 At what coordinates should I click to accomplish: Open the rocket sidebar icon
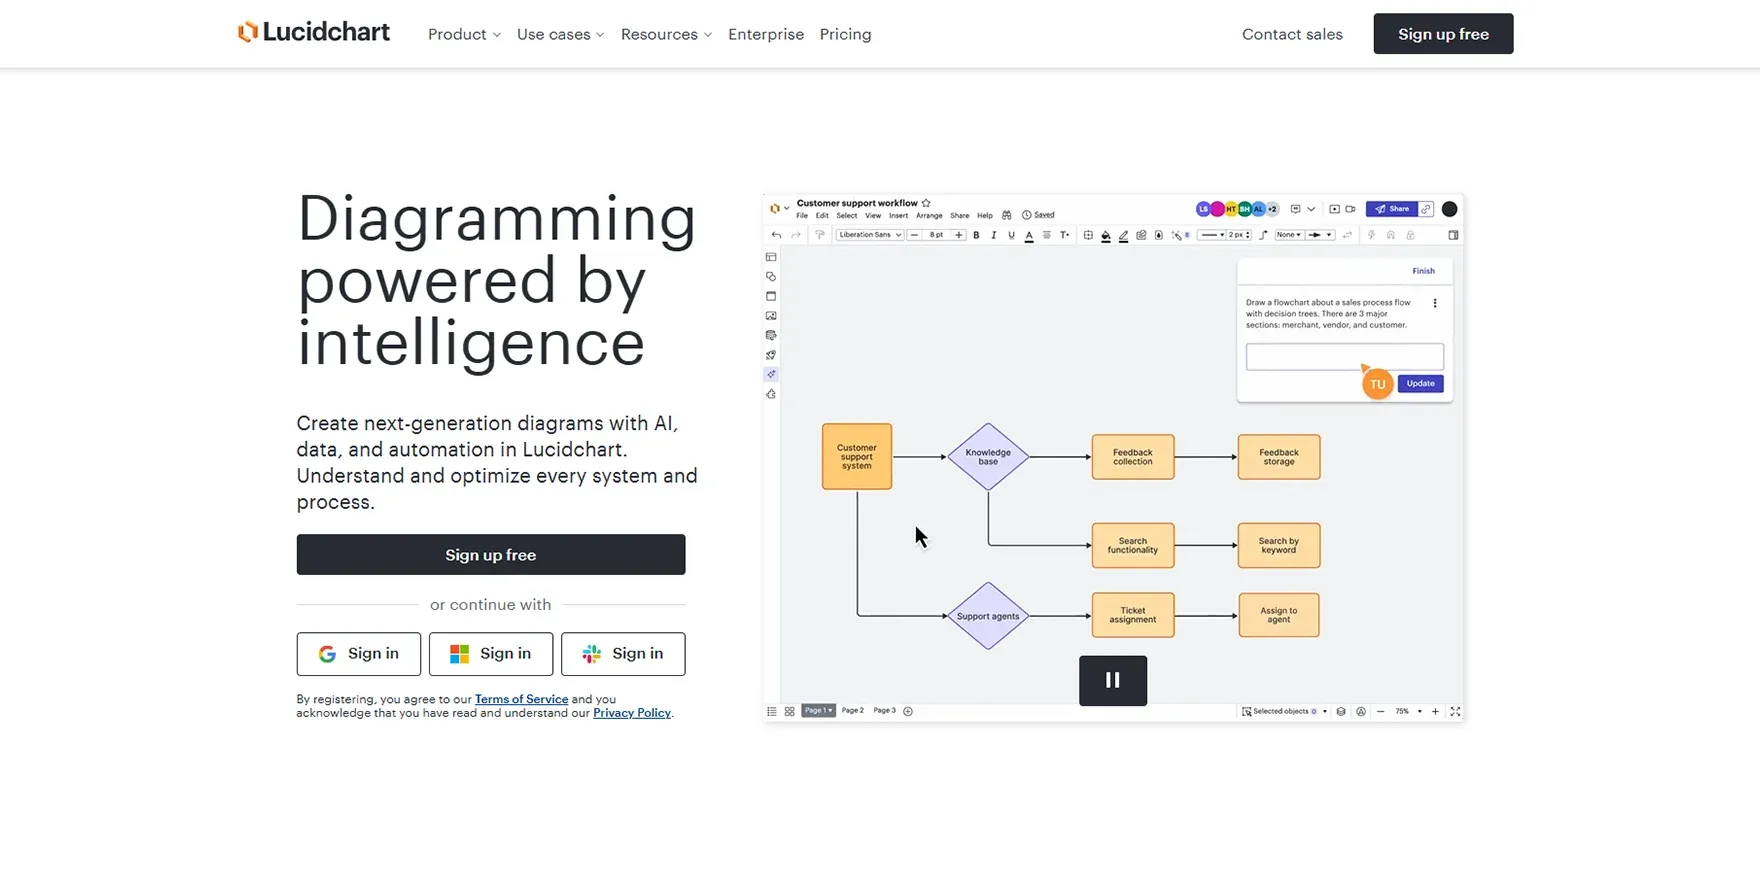pyautogui.click(x=771, y=355)
